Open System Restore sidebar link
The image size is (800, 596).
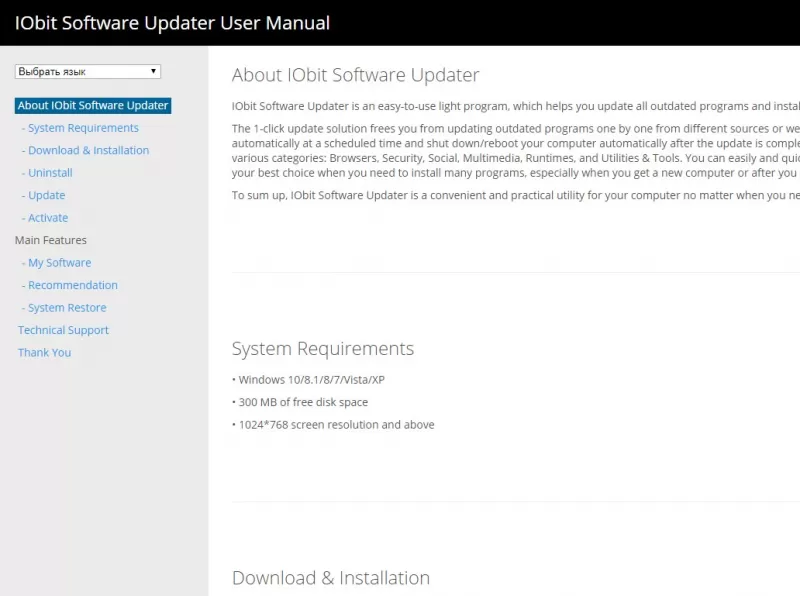(67, 308)
